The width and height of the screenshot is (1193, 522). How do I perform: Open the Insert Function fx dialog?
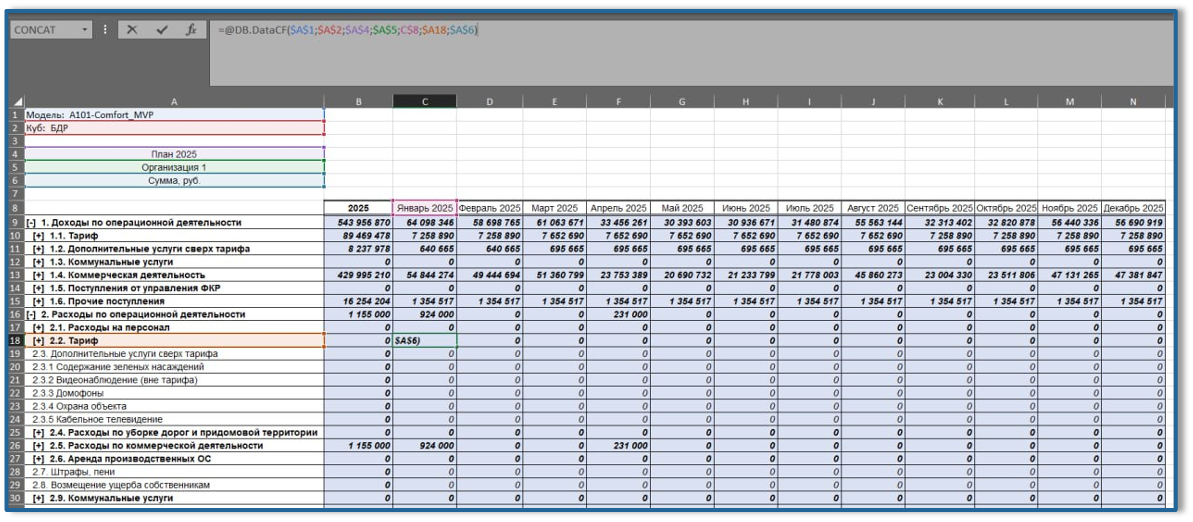[x=190, y=30]
